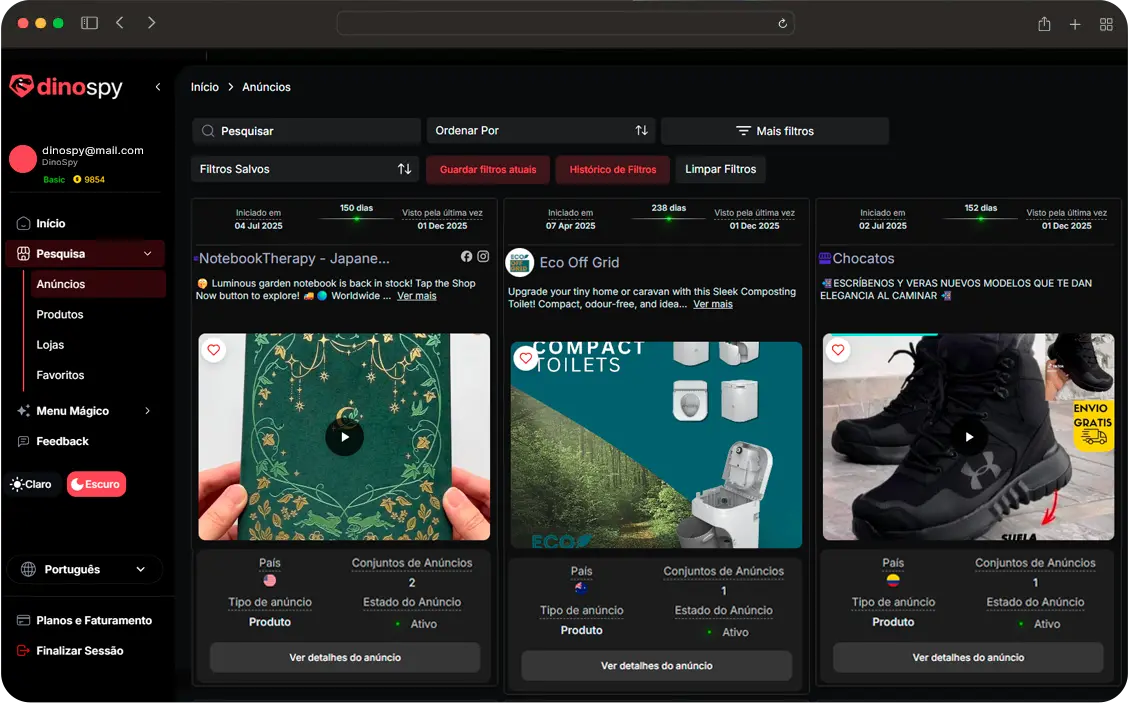Switch to Claro light theme

tap(31, 484)
